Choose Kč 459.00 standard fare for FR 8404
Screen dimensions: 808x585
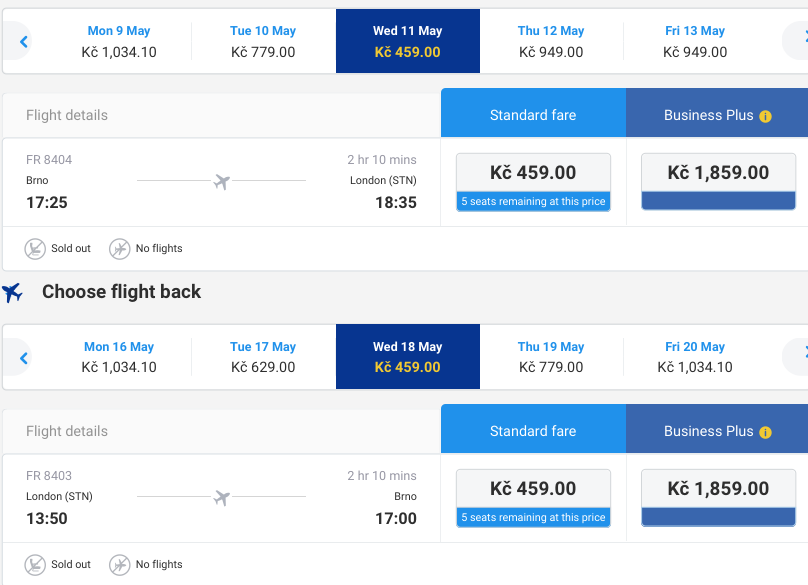pos(533,182)
